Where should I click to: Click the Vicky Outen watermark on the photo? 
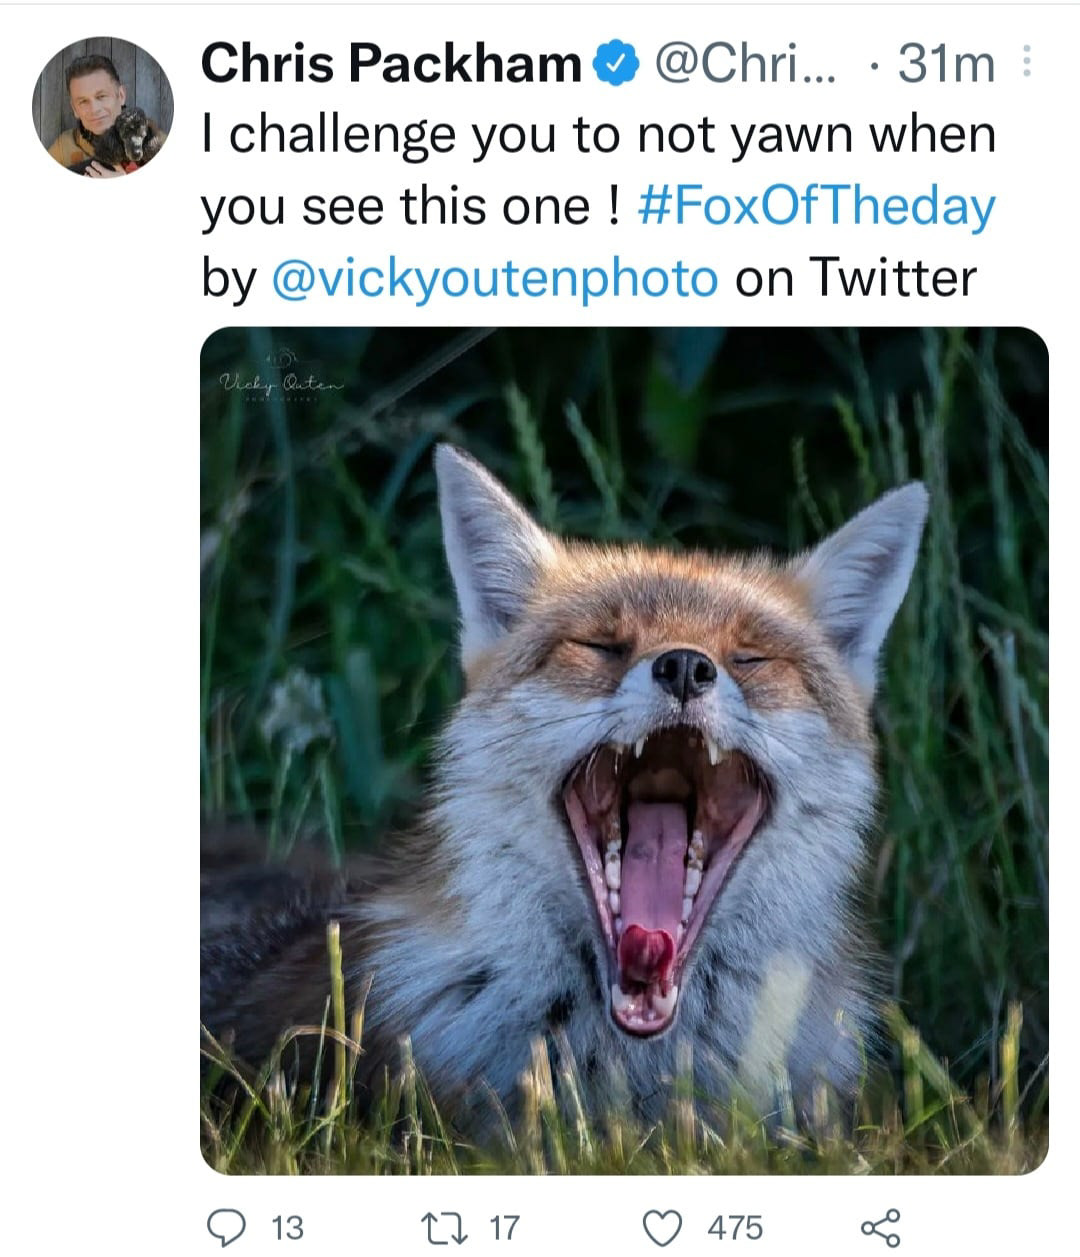tap(281, 380)
